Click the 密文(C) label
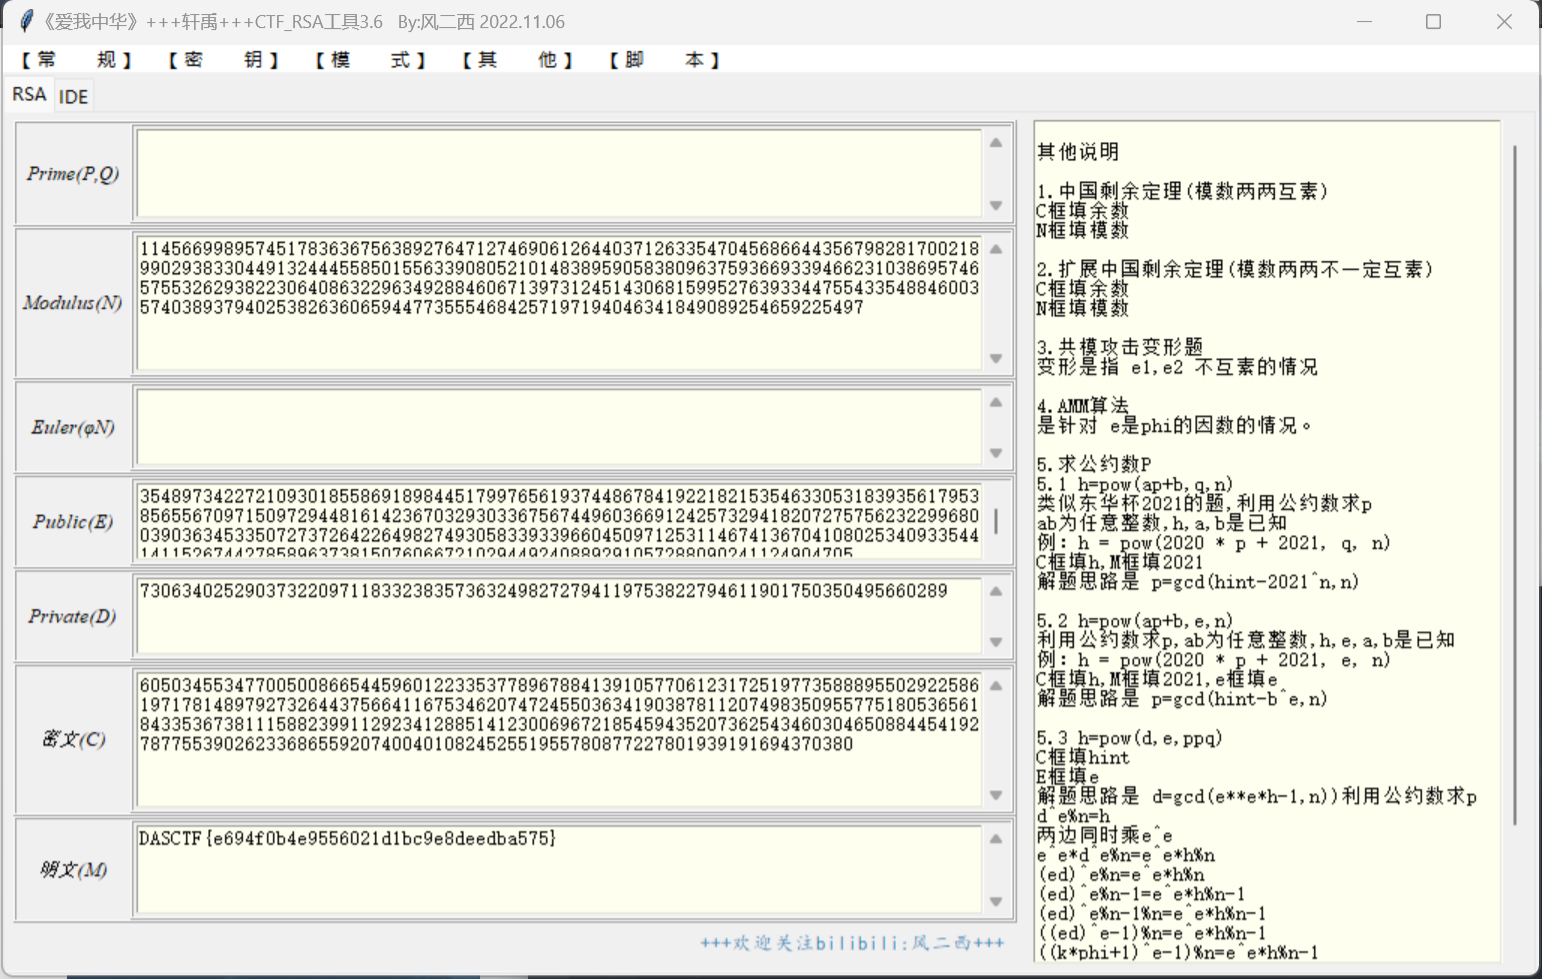The image size is (1542, 979). [73, 739]
